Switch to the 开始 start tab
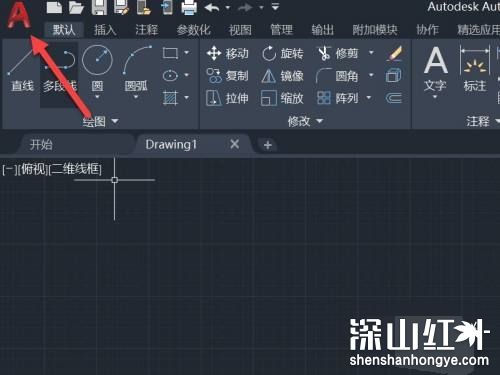This screenshot has height=375, width=500. click(x=41, y=145)
